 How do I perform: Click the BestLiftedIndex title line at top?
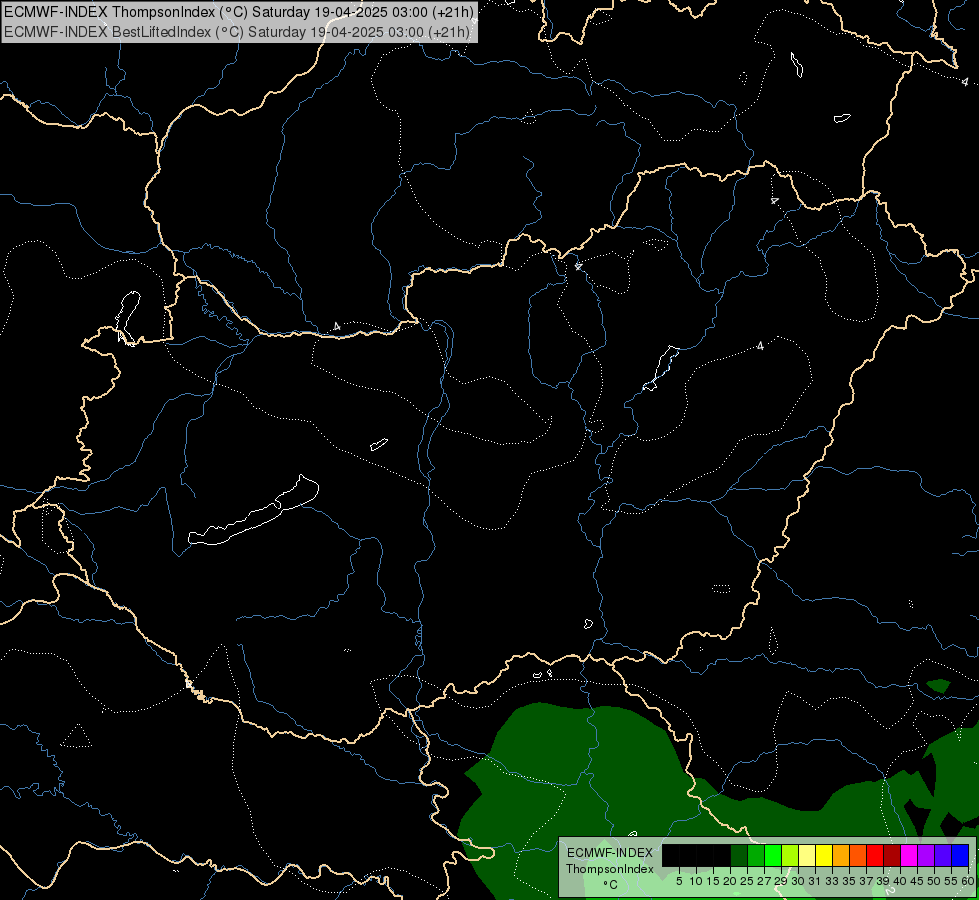237,31
